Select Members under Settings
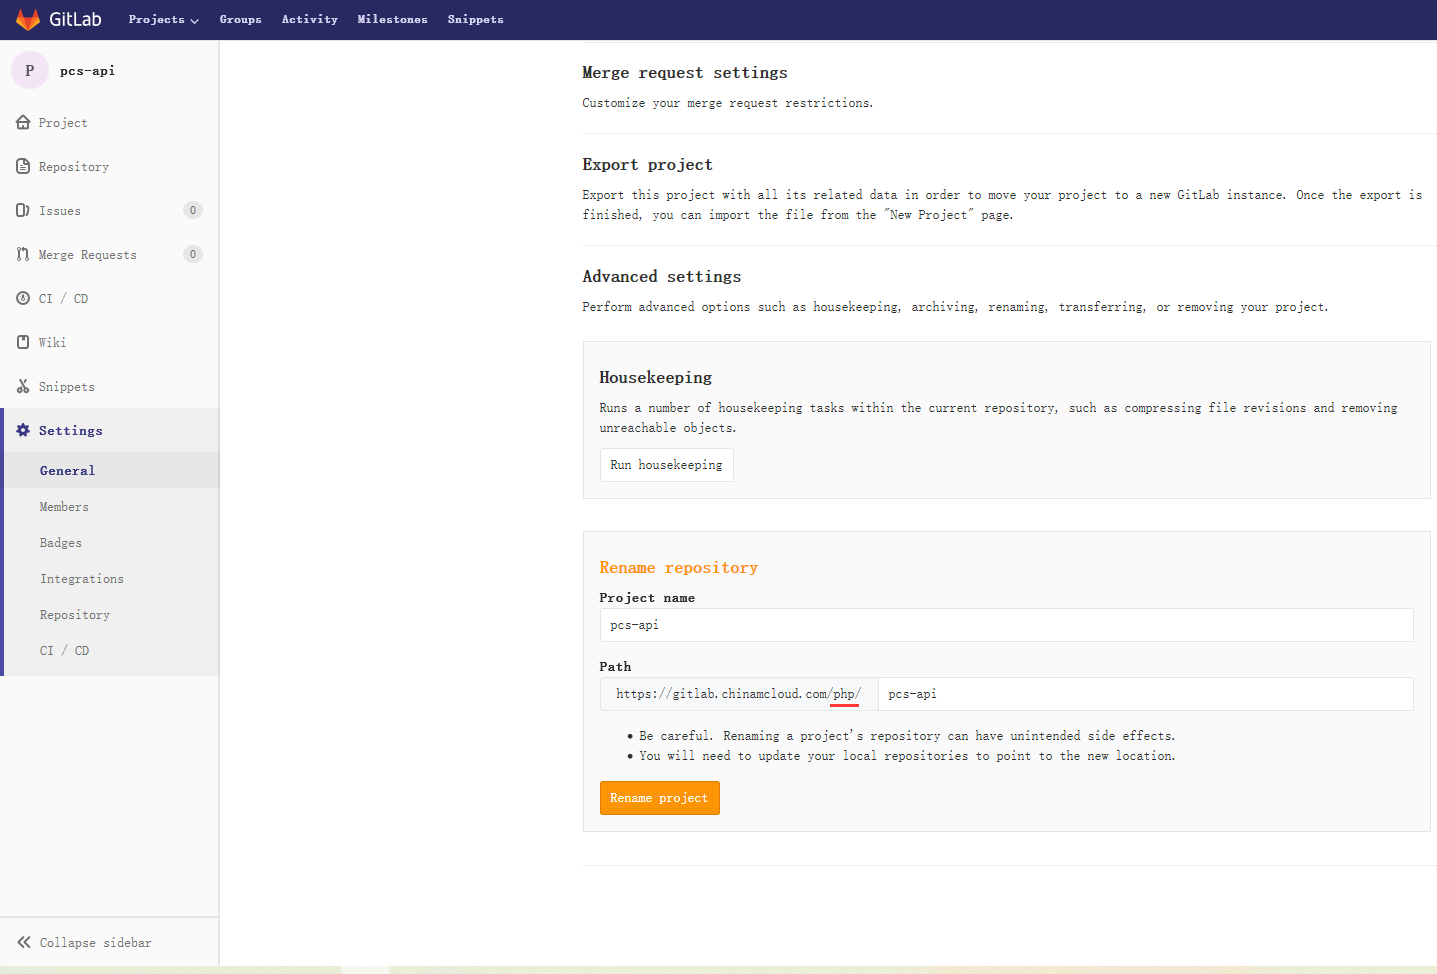 coord(64,507)
